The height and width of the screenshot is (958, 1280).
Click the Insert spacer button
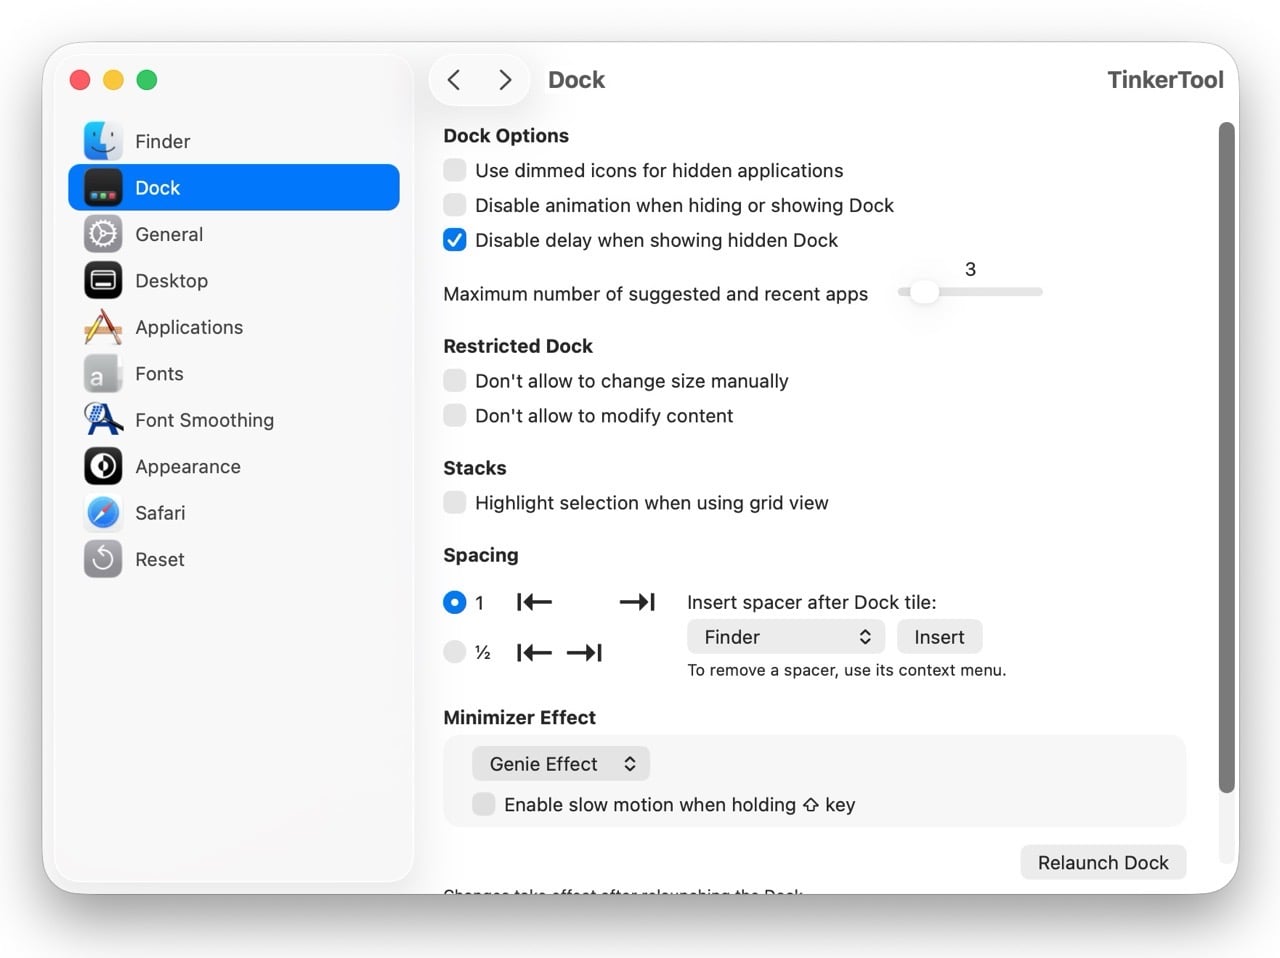pos(938,637)
